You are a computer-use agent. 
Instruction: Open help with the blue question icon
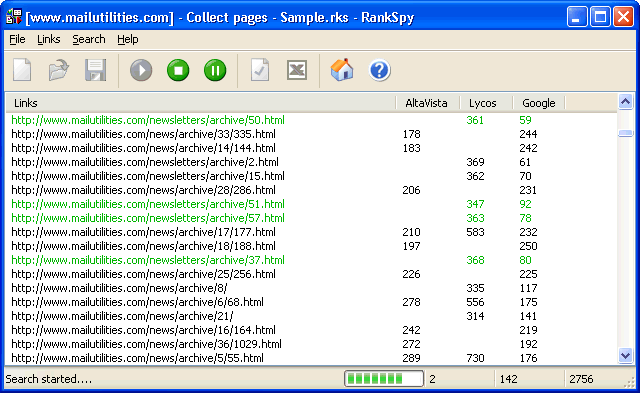tap(380, 70)
